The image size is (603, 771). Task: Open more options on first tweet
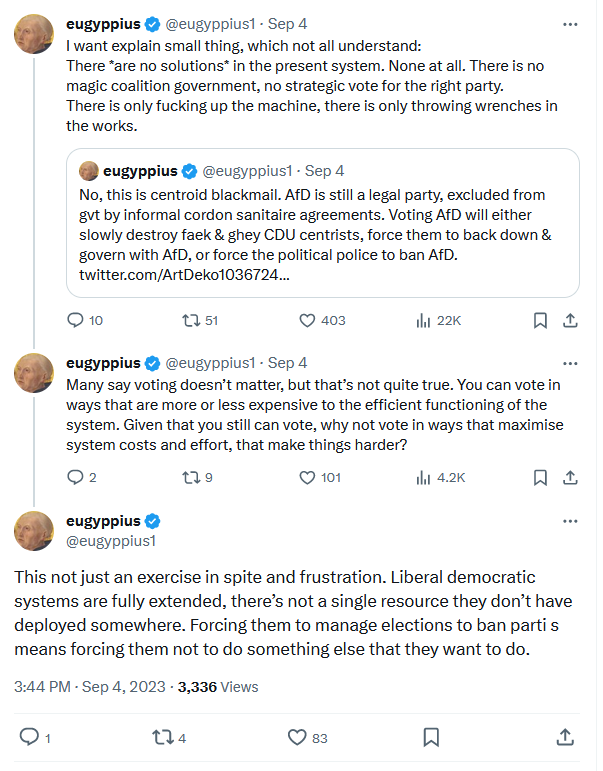(x=570, y=24)
